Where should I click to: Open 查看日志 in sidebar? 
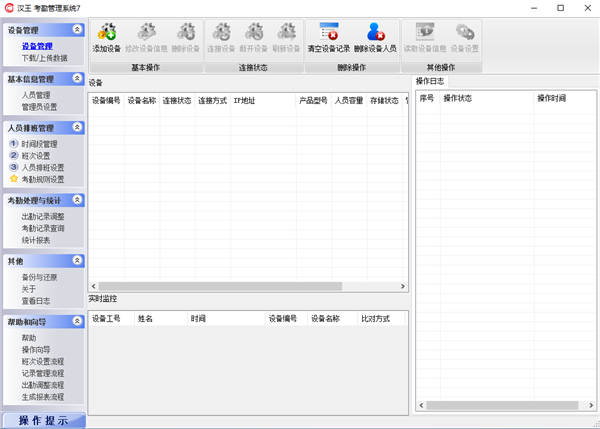(x=36, y=301)
